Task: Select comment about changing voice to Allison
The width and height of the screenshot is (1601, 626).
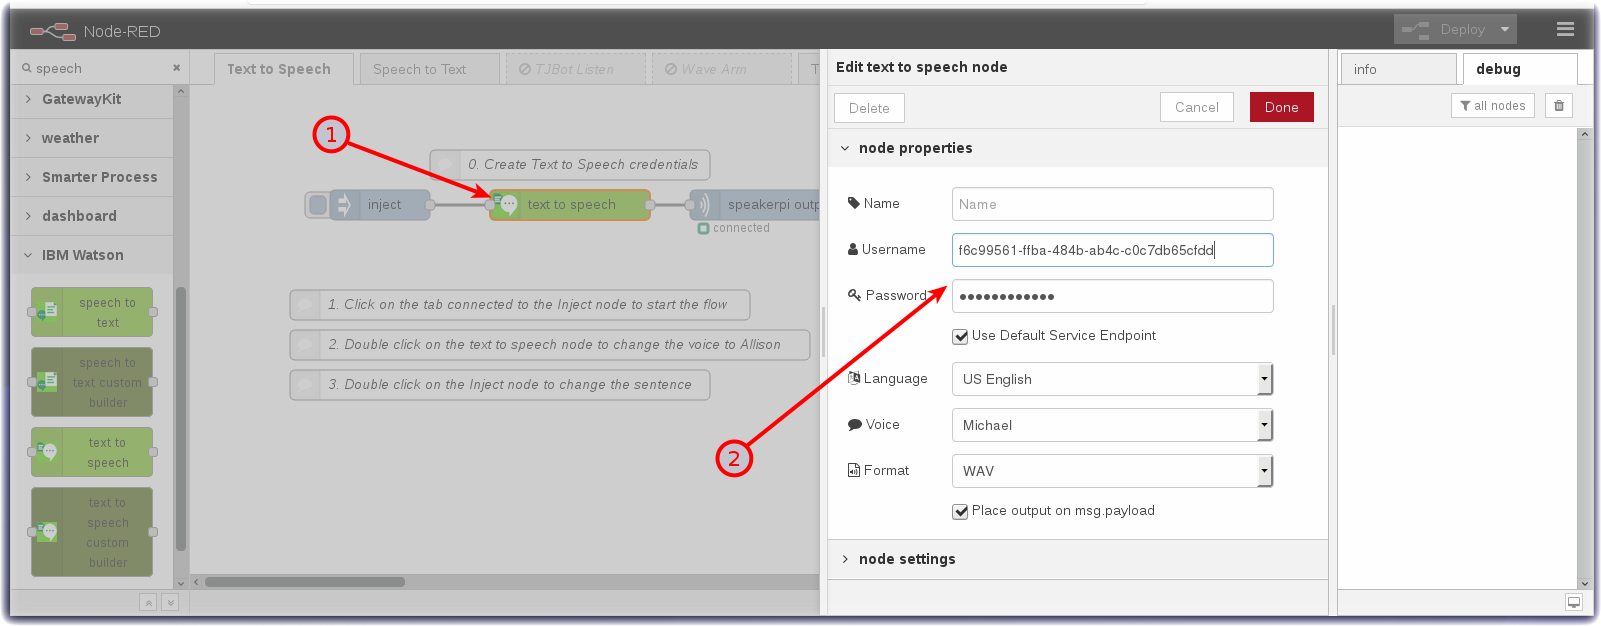Action: (550, 345)
